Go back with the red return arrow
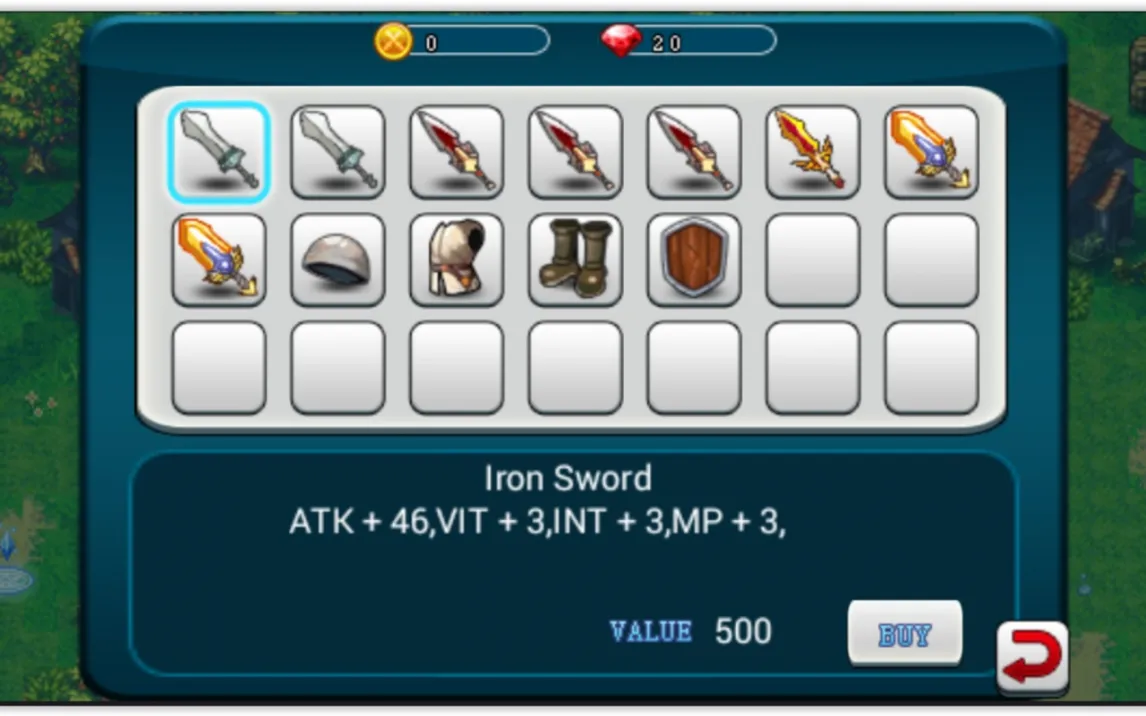Image resolution: width=1146 pixels, height=716 pixels. (x=1032, y=657)
